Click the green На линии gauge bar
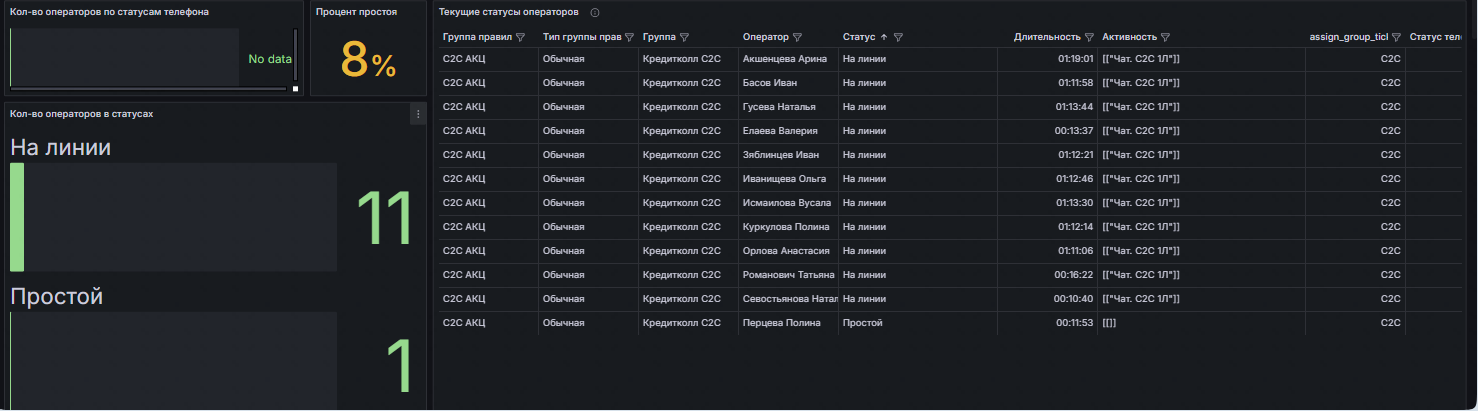 17,217
